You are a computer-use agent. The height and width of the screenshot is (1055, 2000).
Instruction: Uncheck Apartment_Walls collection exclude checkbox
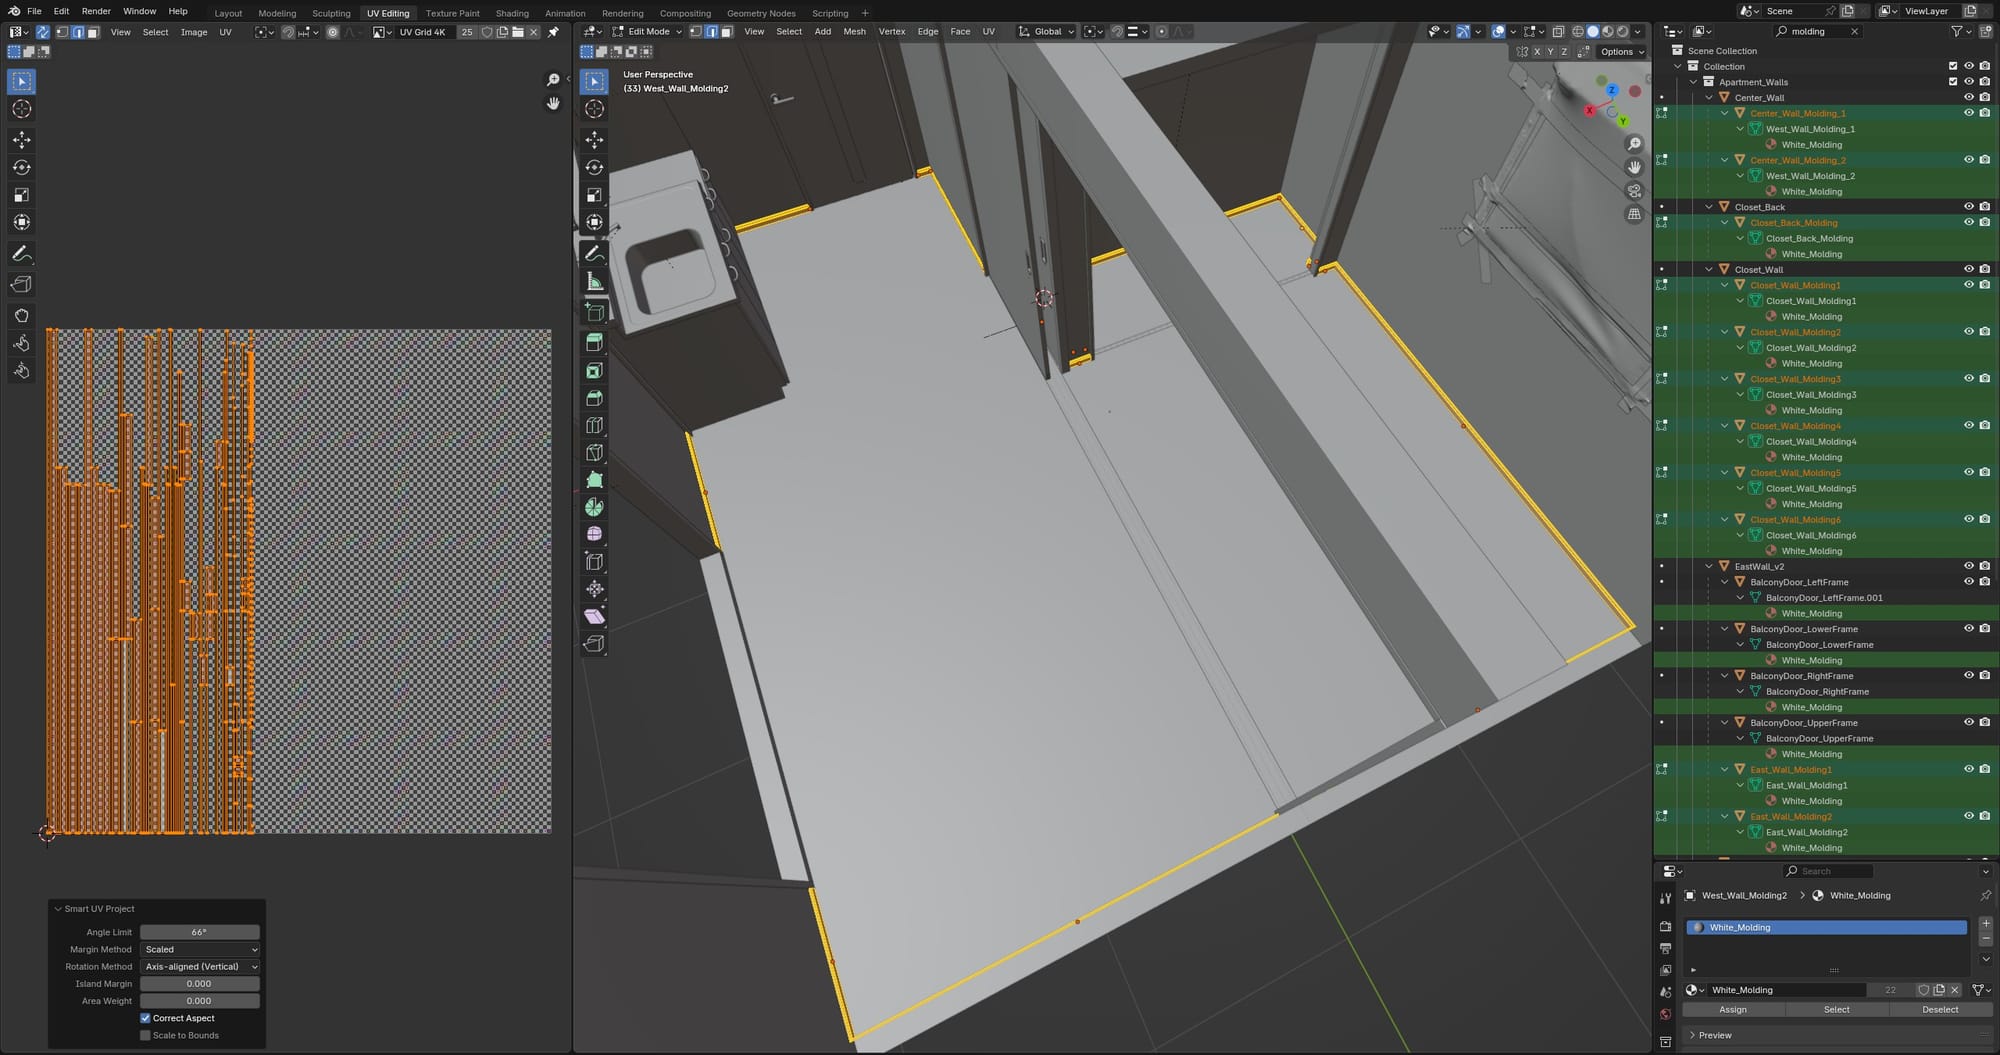pos(1953,82)
